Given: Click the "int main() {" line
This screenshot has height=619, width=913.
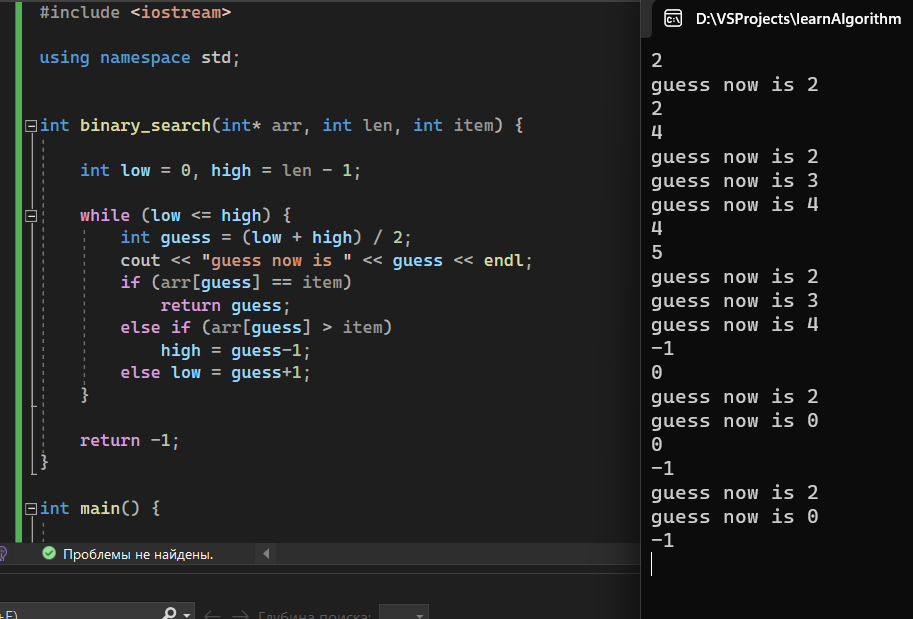Looking at the screenshot, I should point(100,509).
